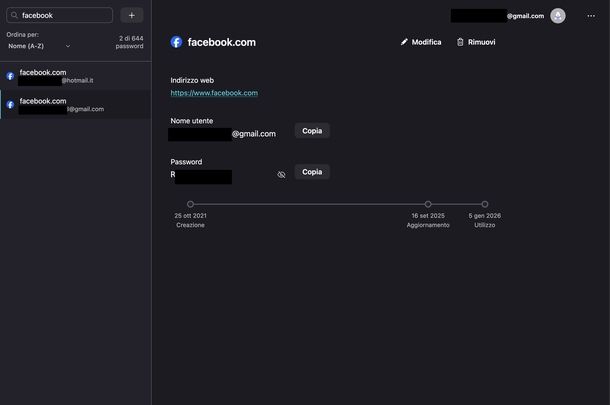
Task: Click the pencil Modifica icon
Action: coord(404,42)
